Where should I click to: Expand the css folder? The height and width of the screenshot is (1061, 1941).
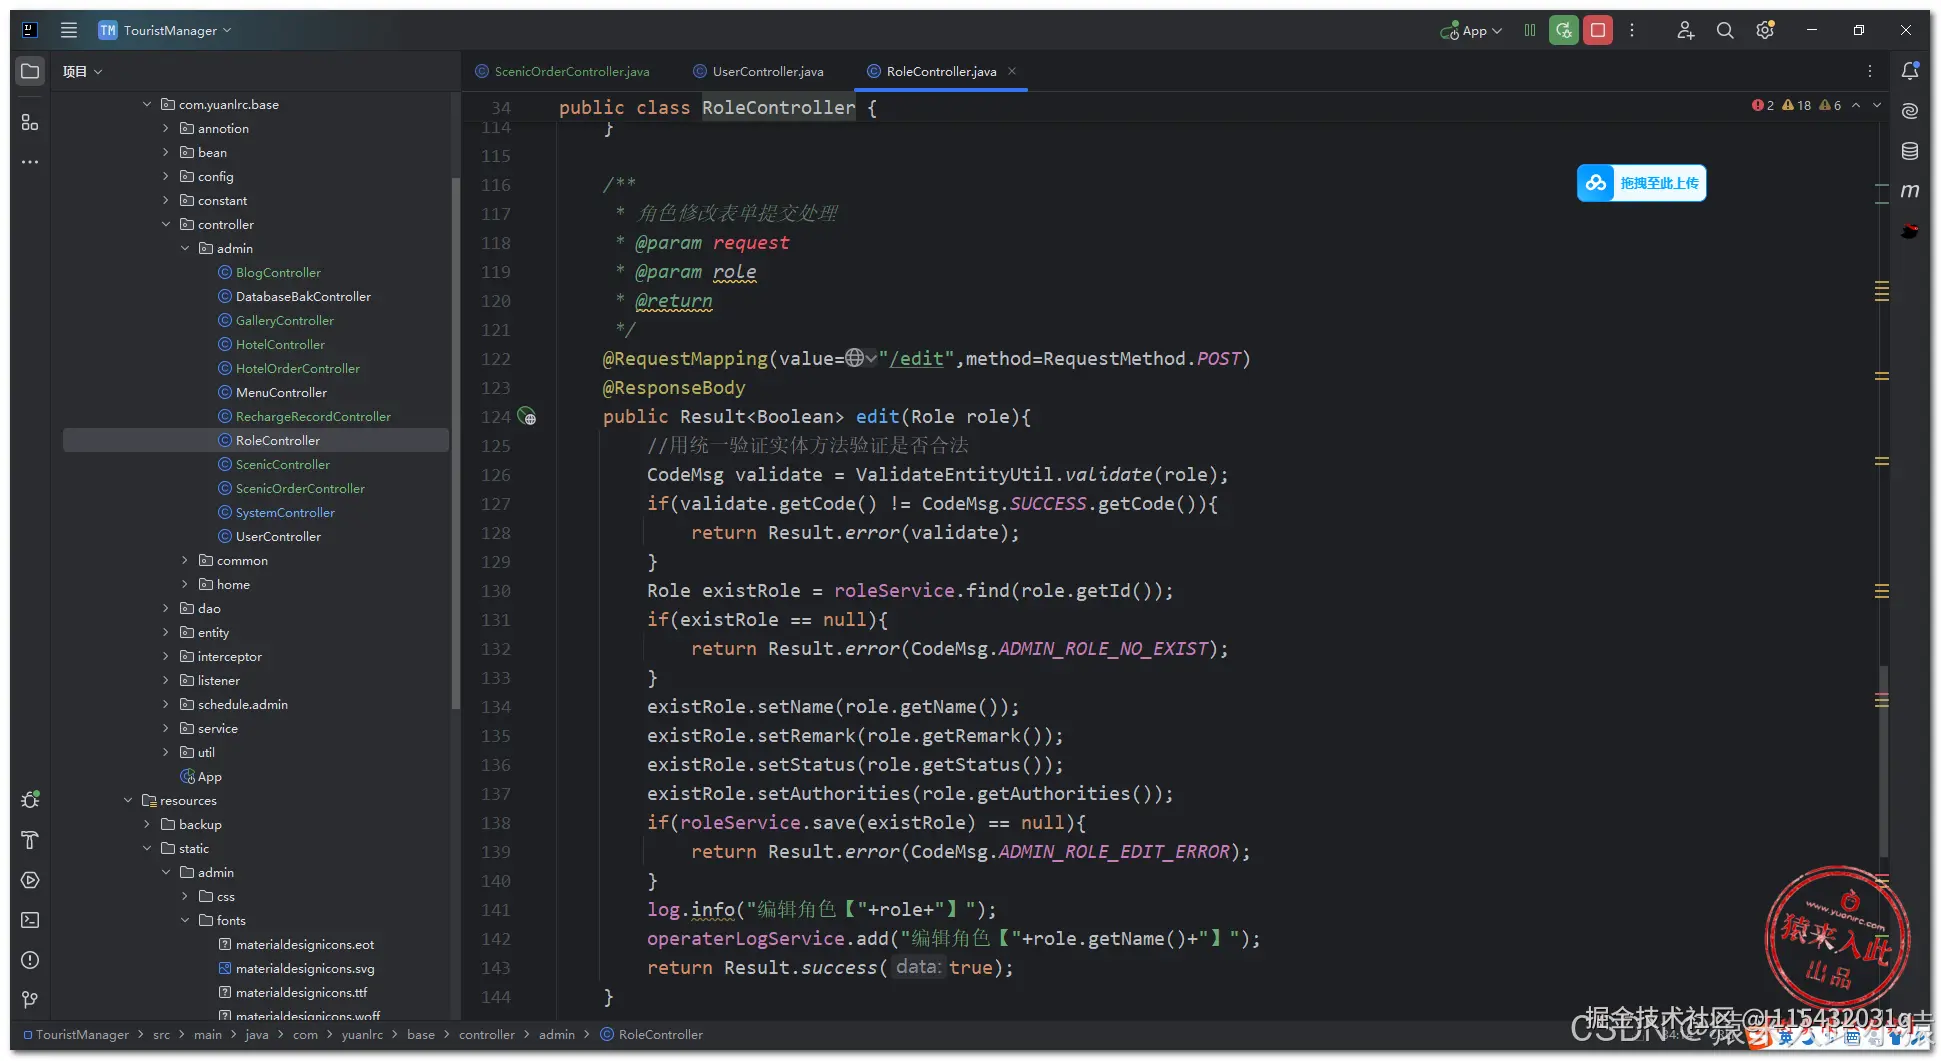[x=185, y=896]
